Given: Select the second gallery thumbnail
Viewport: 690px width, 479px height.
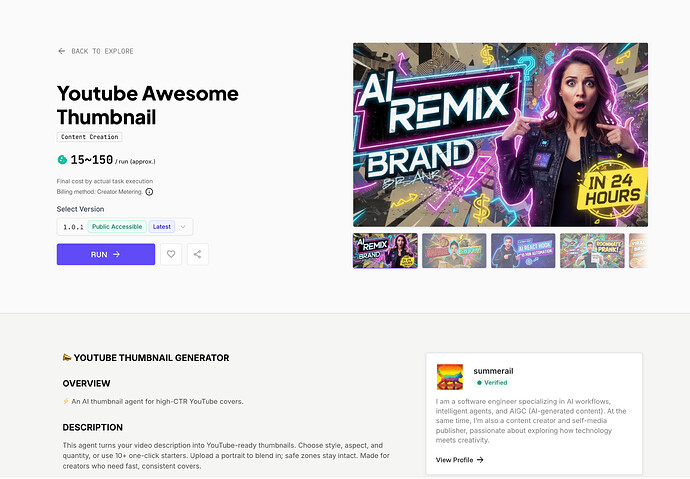Looking at the screenshot, I should pyautogui.click(x=454, y=251).
